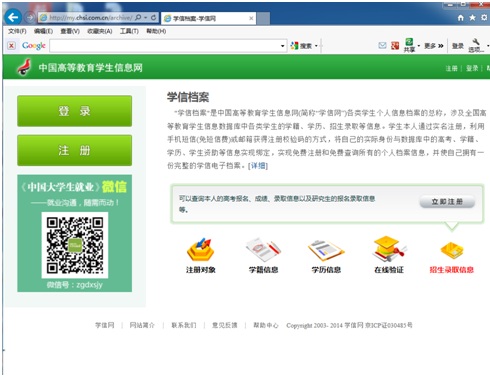
Task: Expand the address bar dropdown arrow
Action: pos(146,17)
